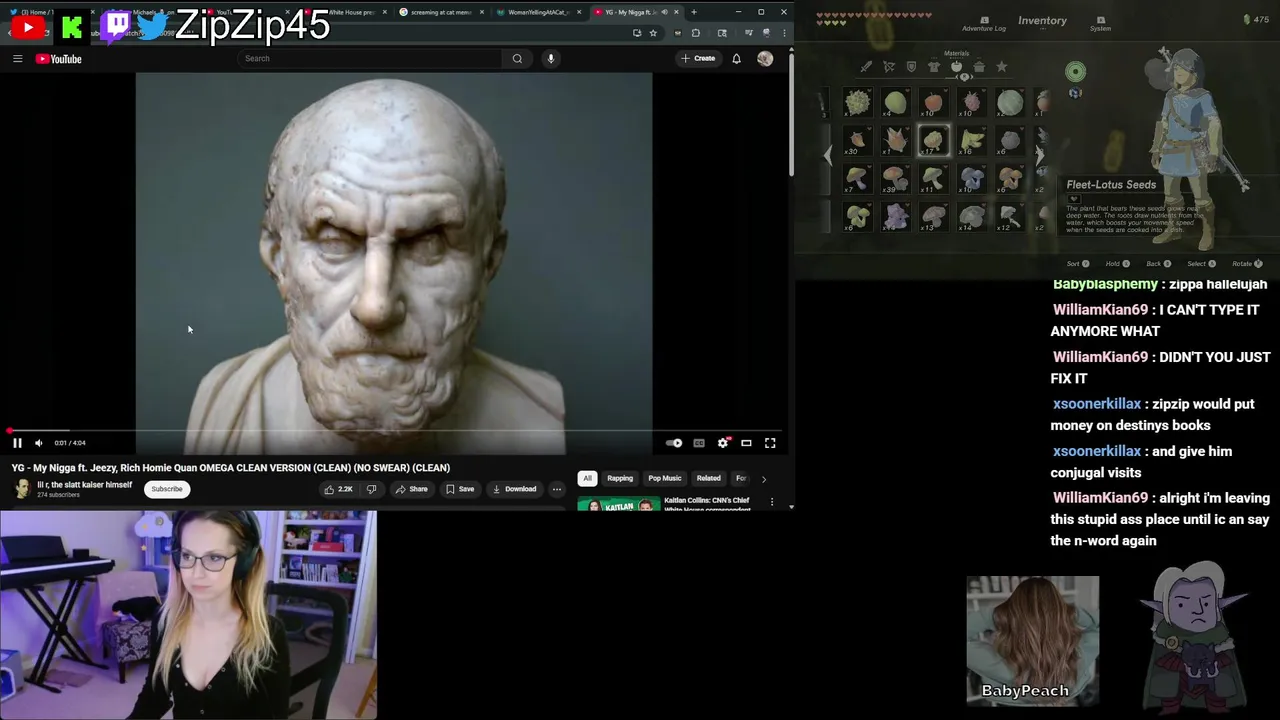Select the shields inventory category
Viewport: 1280px width, 720px height.
point(911,67)
